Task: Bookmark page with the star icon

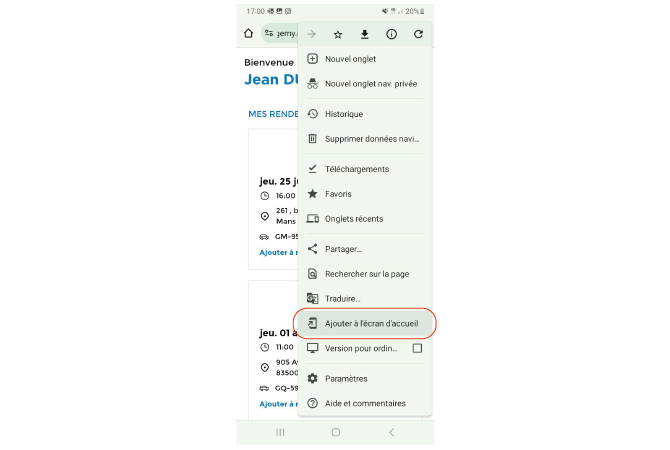Action: pyautogui.click(x=338, y=34)
